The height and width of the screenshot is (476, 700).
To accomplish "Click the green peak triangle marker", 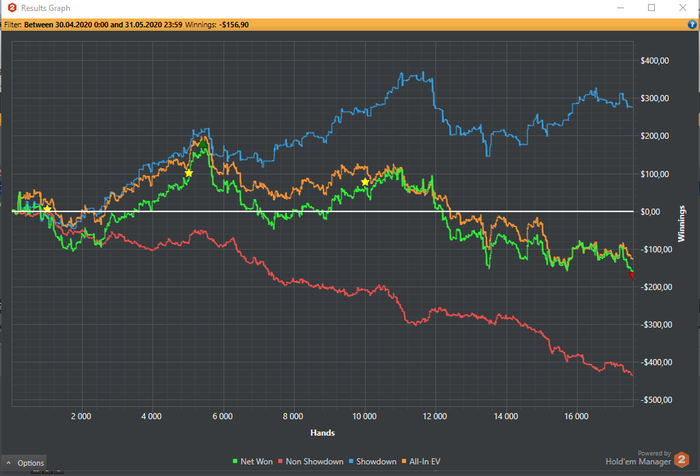I will pyautogui.click(x=204, y=144).
